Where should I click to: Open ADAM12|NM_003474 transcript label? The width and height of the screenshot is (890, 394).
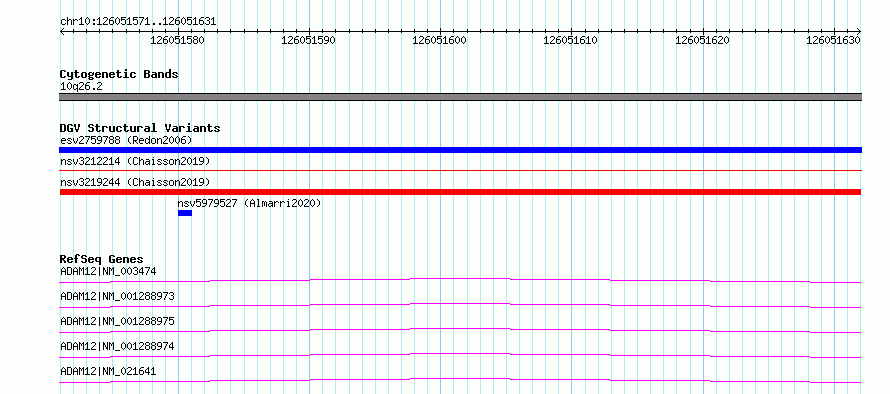[108, 271]
